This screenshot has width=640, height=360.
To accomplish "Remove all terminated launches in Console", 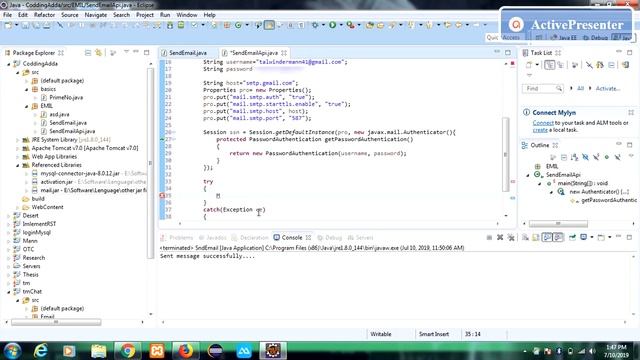I will coord(511,238).
